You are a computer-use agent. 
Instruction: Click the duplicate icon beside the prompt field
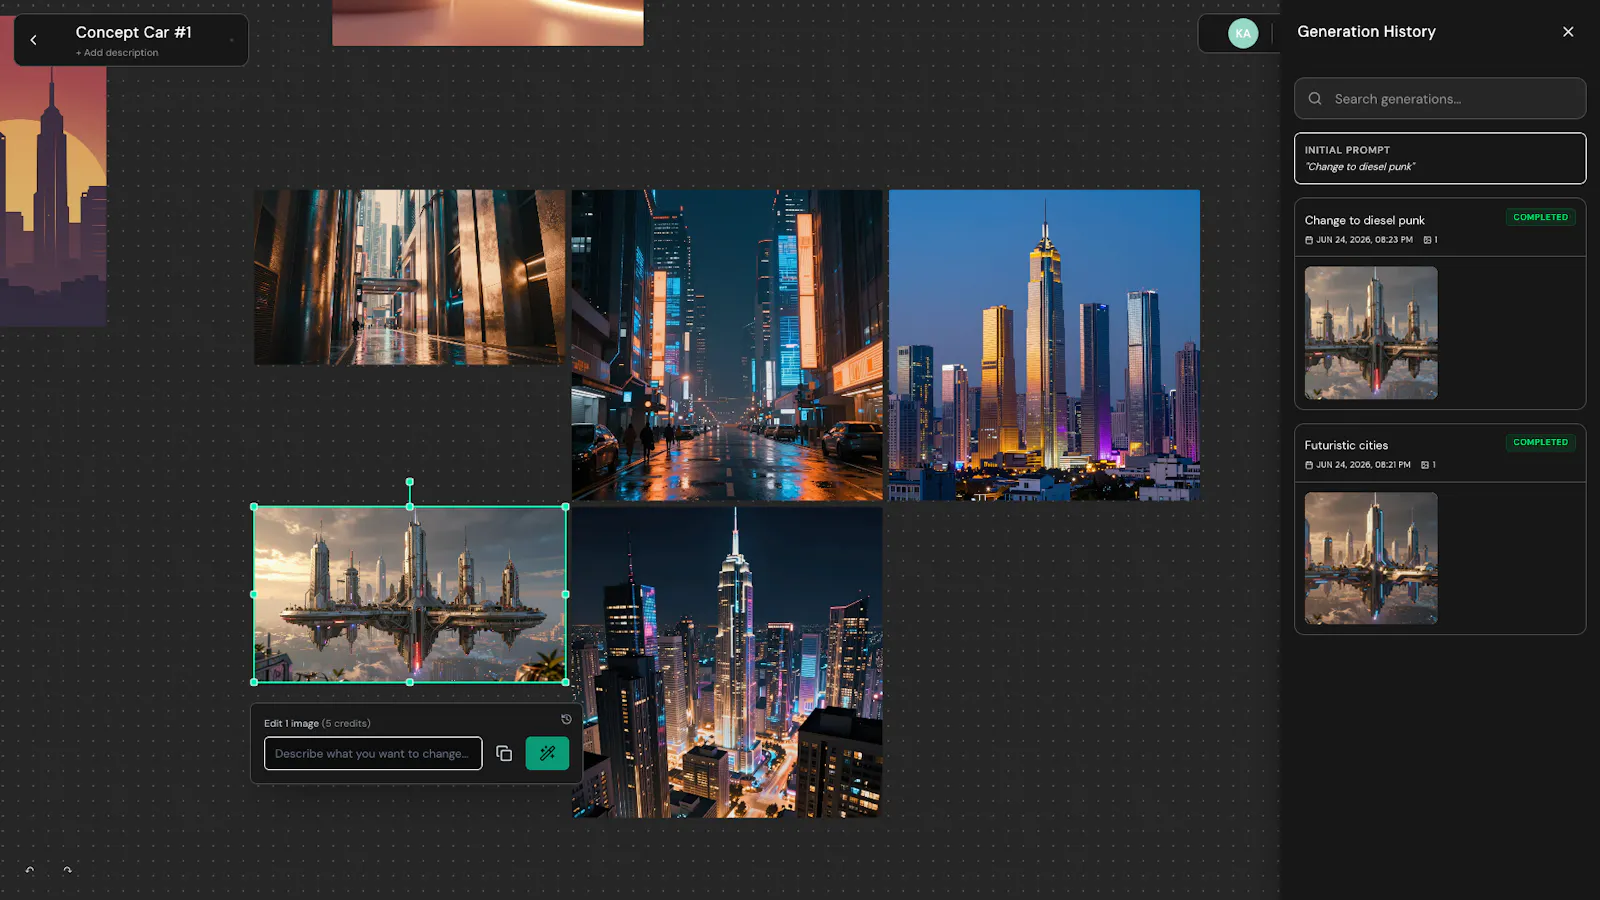504,753
